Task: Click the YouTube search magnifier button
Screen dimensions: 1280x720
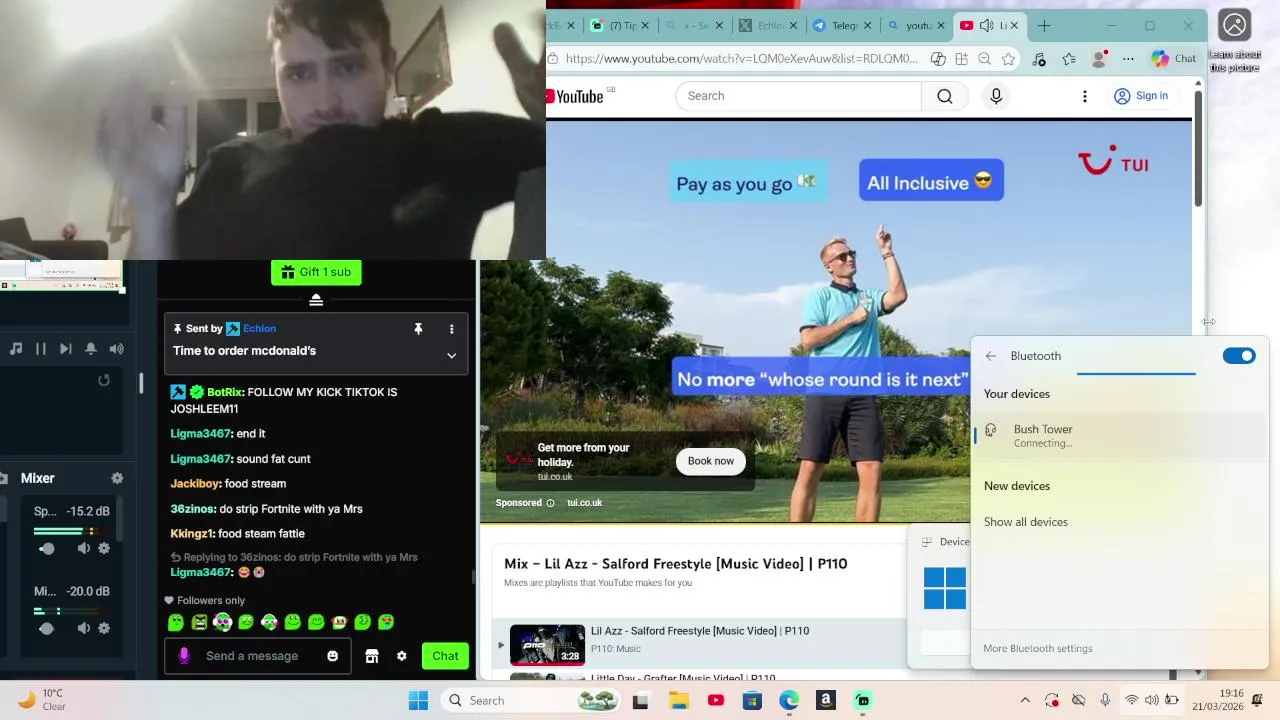Action: (x=945, y=96)
